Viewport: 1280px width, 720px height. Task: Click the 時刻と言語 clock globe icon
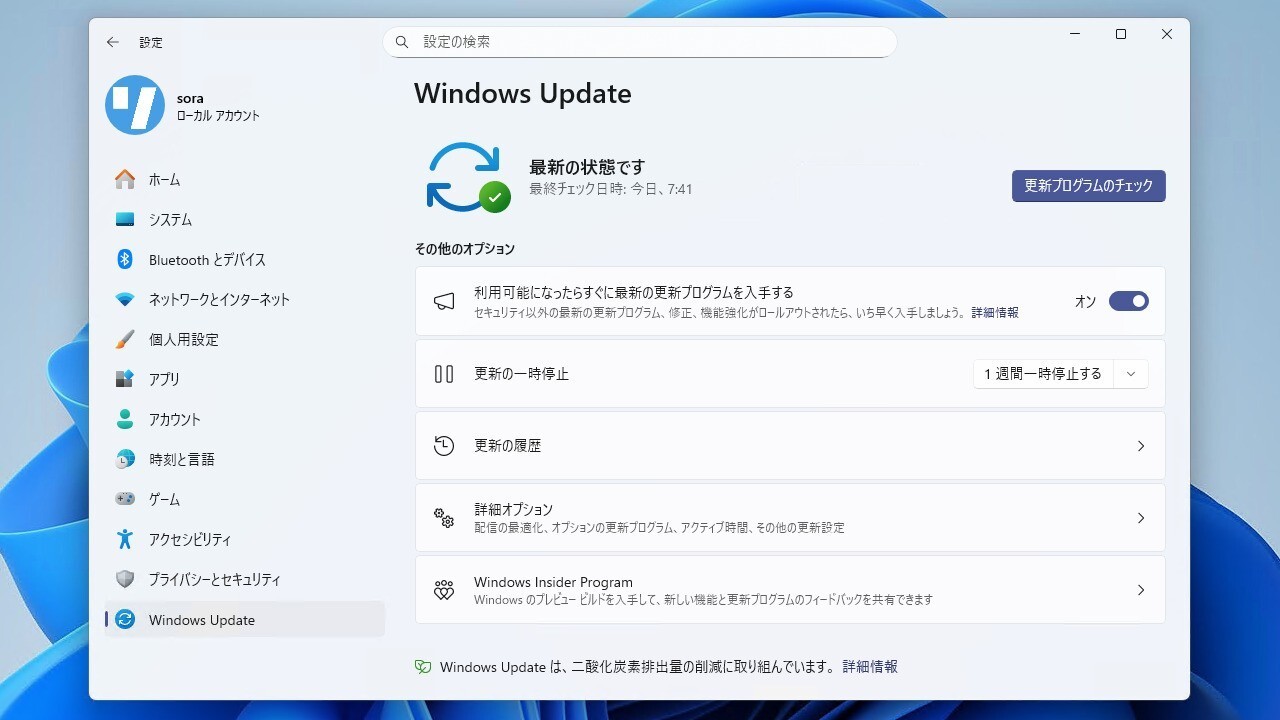click(125, 459)
